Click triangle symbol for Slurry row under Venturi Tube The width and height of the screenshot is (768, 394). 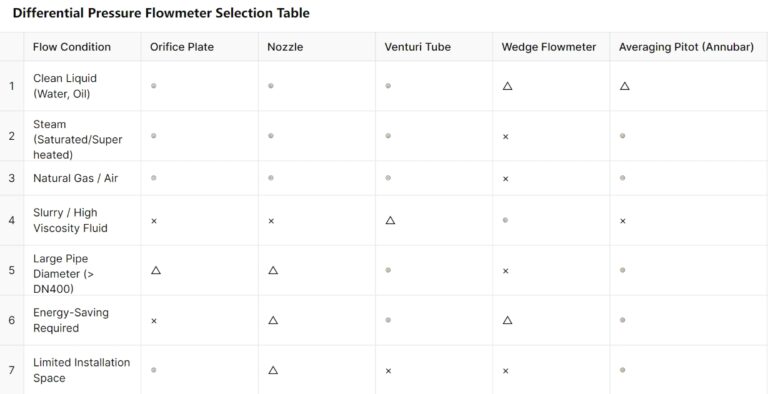tap(390, 221)
